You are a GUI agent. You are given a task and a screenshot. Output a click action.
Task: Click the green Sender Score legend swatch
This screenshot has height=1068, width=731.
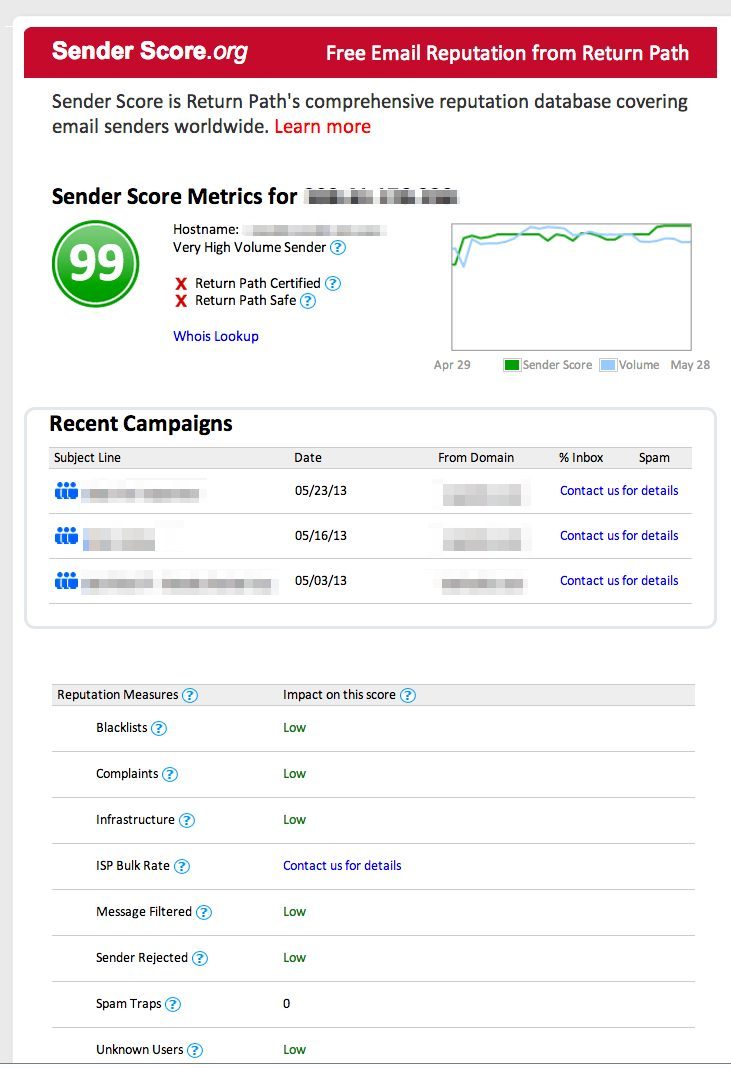pyautogui.click(x=512, y=365)
